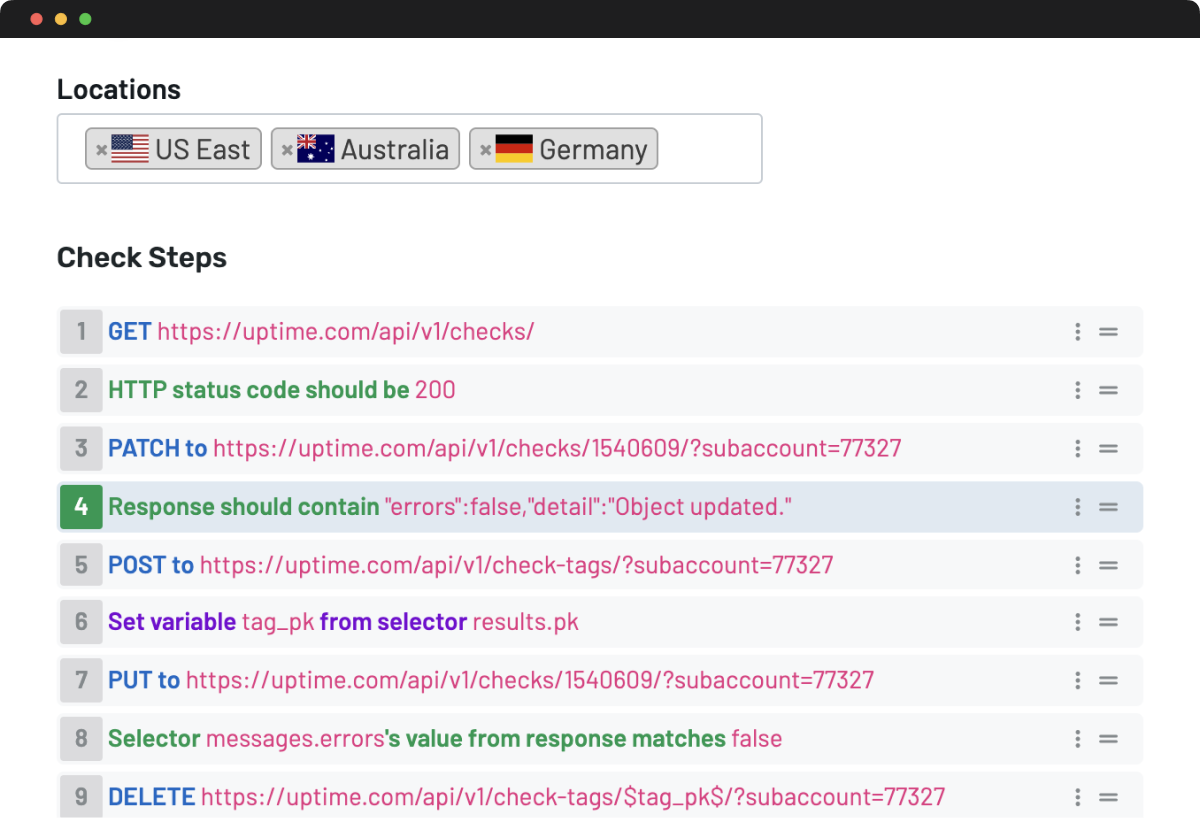The width and height of the screenshot is (1200, 818).
Task: Select step number 3 badge
Action: point(81,448)
